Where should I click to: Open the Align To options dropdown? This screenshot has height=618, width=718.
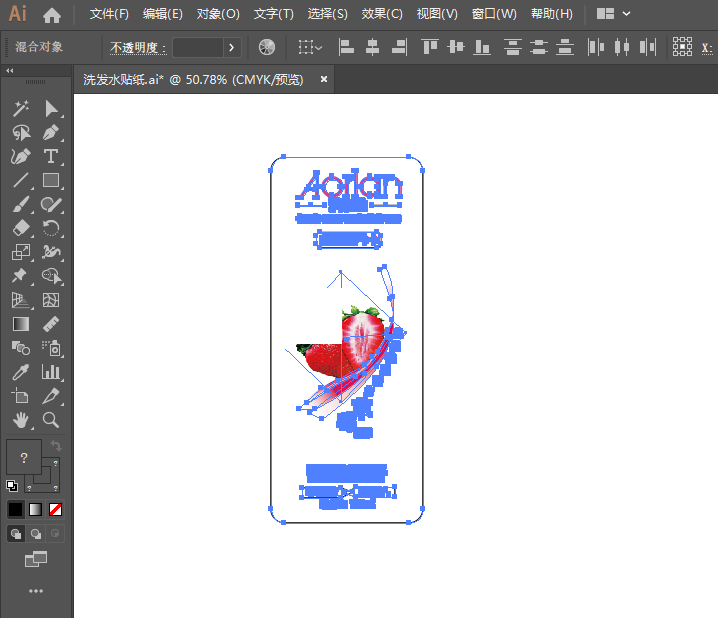click(310, 47)
